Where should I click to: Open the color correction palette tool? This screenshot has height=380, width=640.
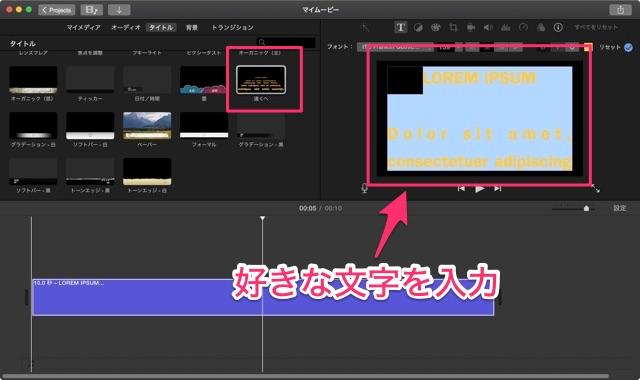click(436, 27)
